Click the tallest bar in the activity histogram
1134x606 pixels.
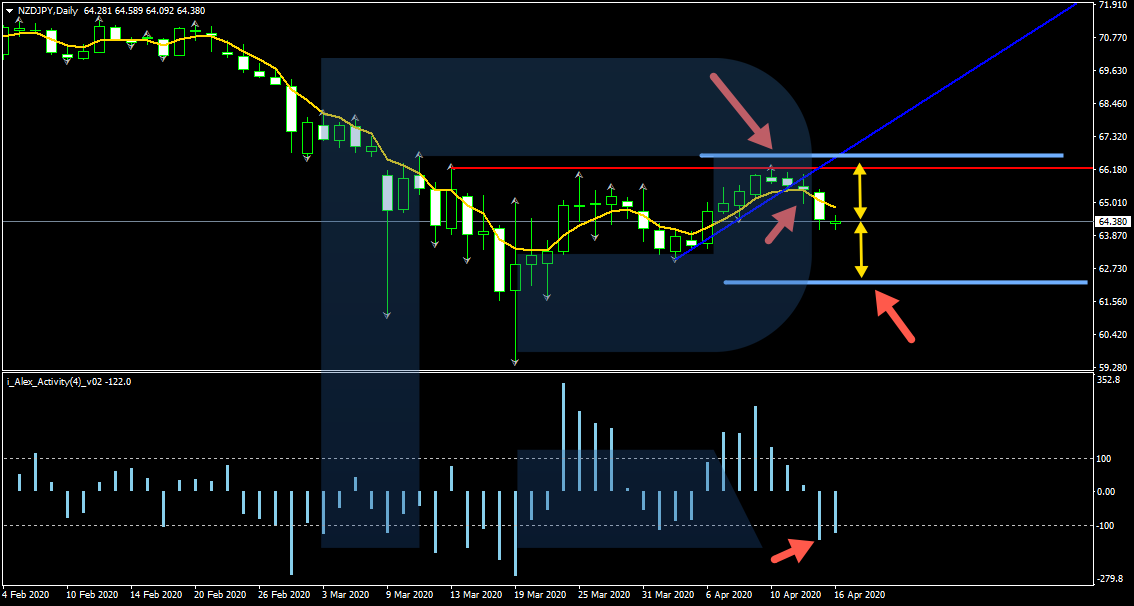click(x=563, y=438)
